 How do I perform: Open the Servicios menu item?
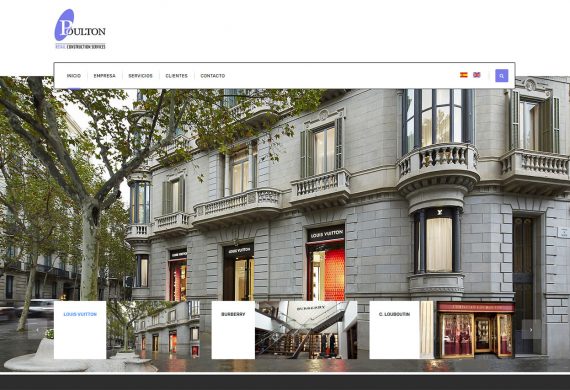point(140,76)
